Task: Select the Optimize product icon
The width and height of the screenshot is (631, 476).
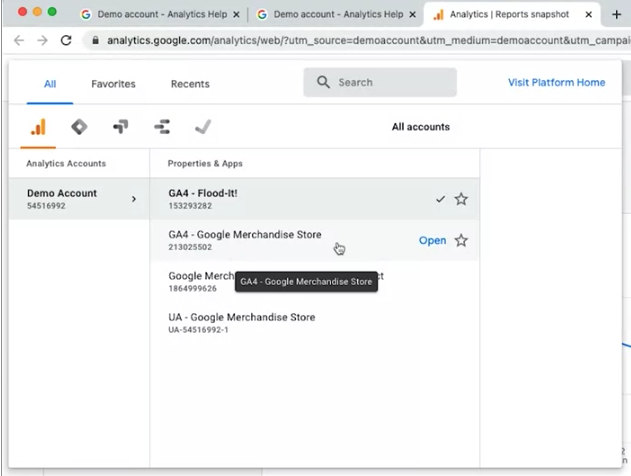Action: point(121,127)
